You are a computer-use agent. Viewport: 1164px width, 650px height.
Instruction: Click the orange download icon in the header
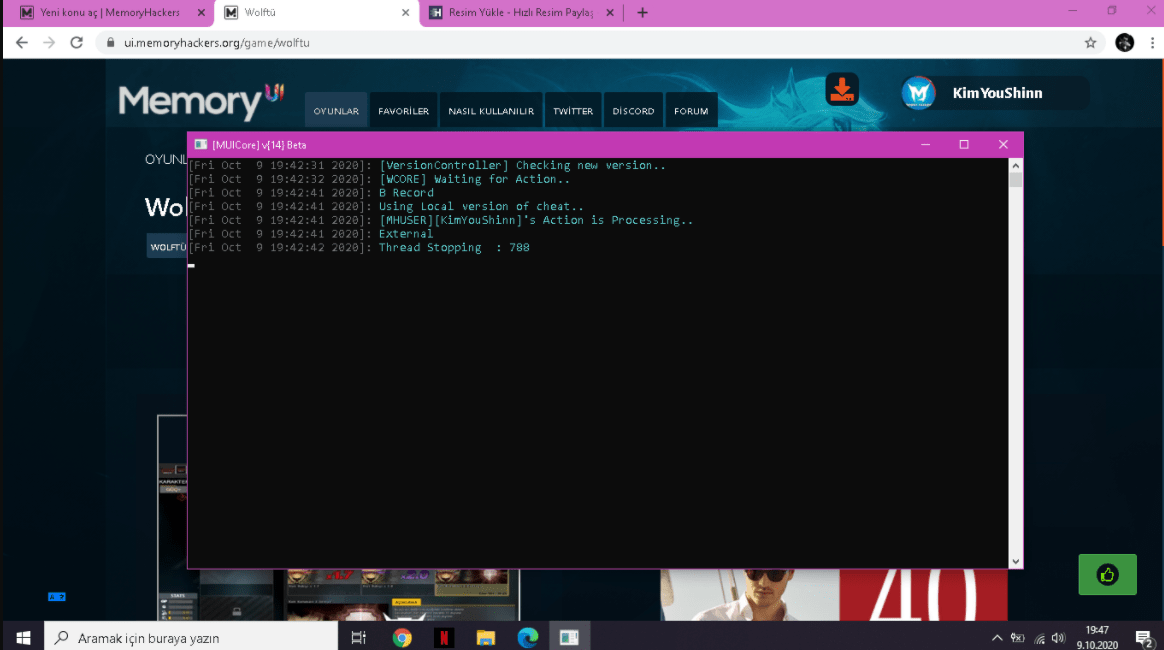(842, 90)
